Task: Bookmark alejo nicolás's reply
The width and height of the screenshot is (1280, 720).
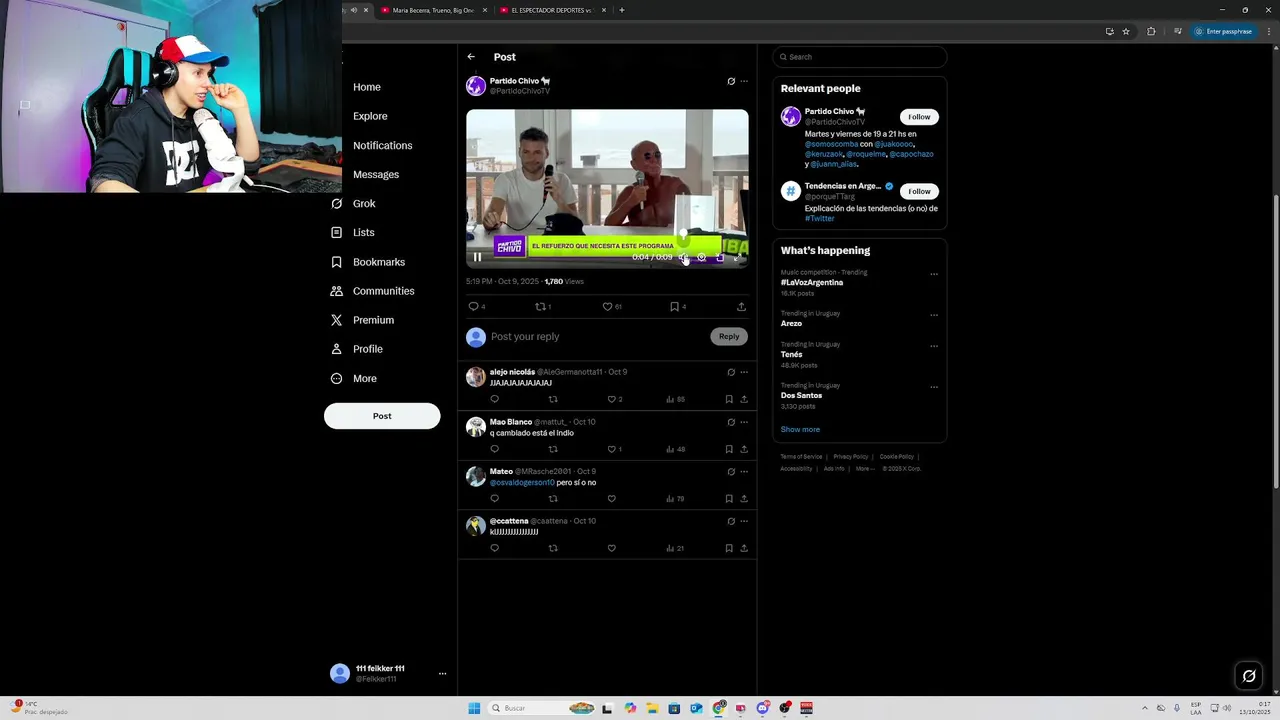Action: point(729,399)
